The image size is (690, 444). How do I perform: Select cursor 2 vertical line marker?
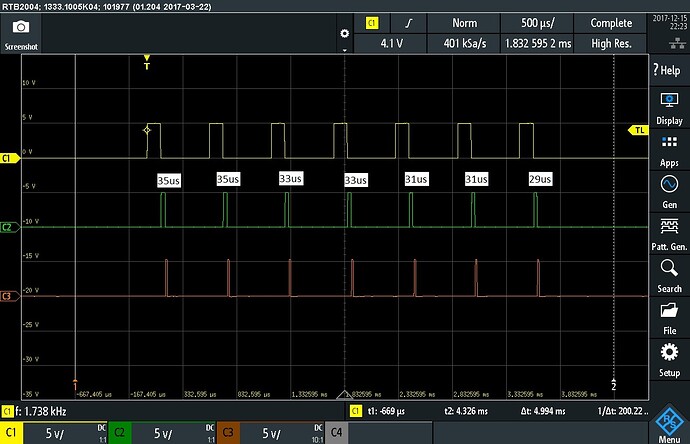point(613,385)
